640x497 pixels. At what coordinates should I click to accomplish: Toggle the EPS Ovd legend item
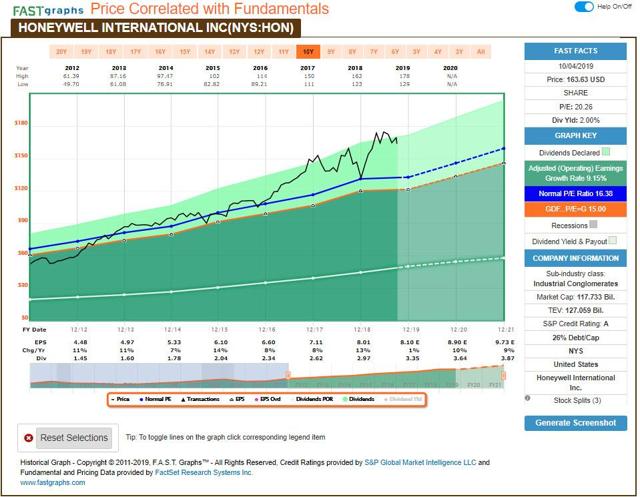pyautogui.click(x=268, y=399)
